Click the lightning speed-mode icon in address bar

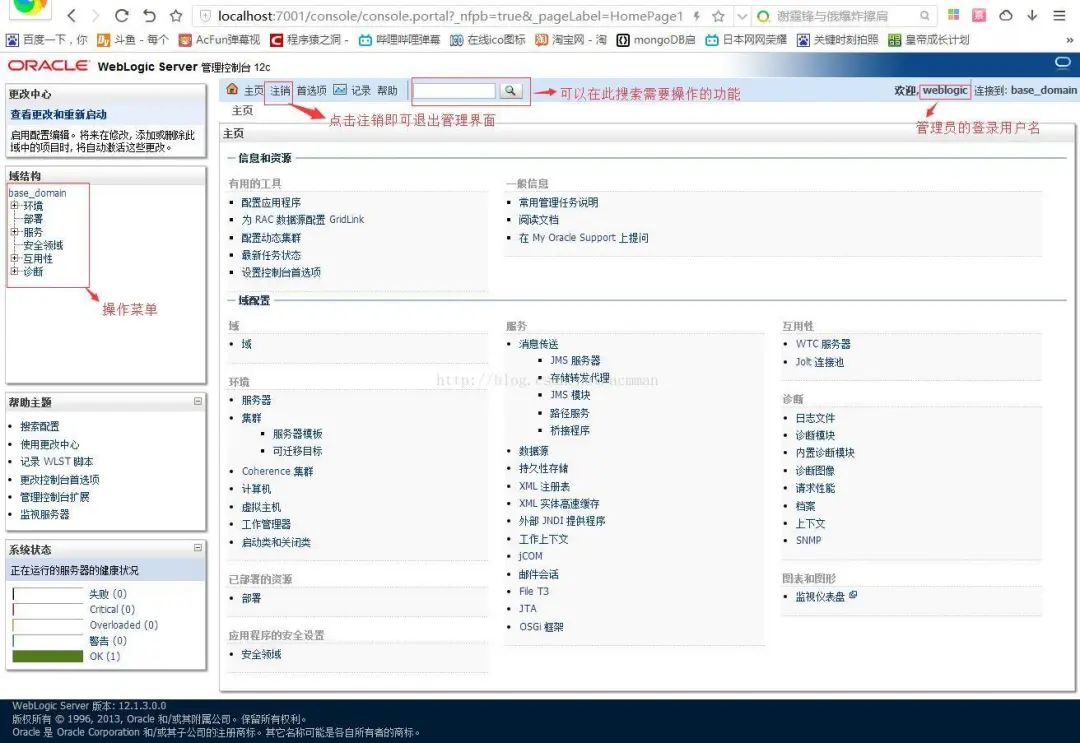tap(697, 15)
